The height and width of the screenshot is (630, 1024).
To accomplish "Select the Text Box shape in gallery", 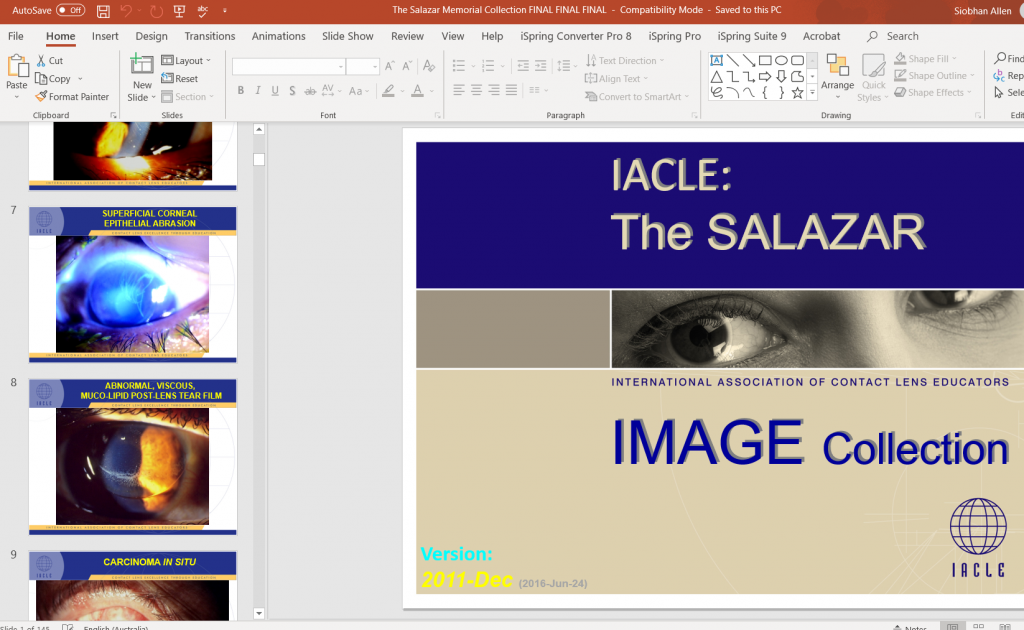I will click(716, 61).
